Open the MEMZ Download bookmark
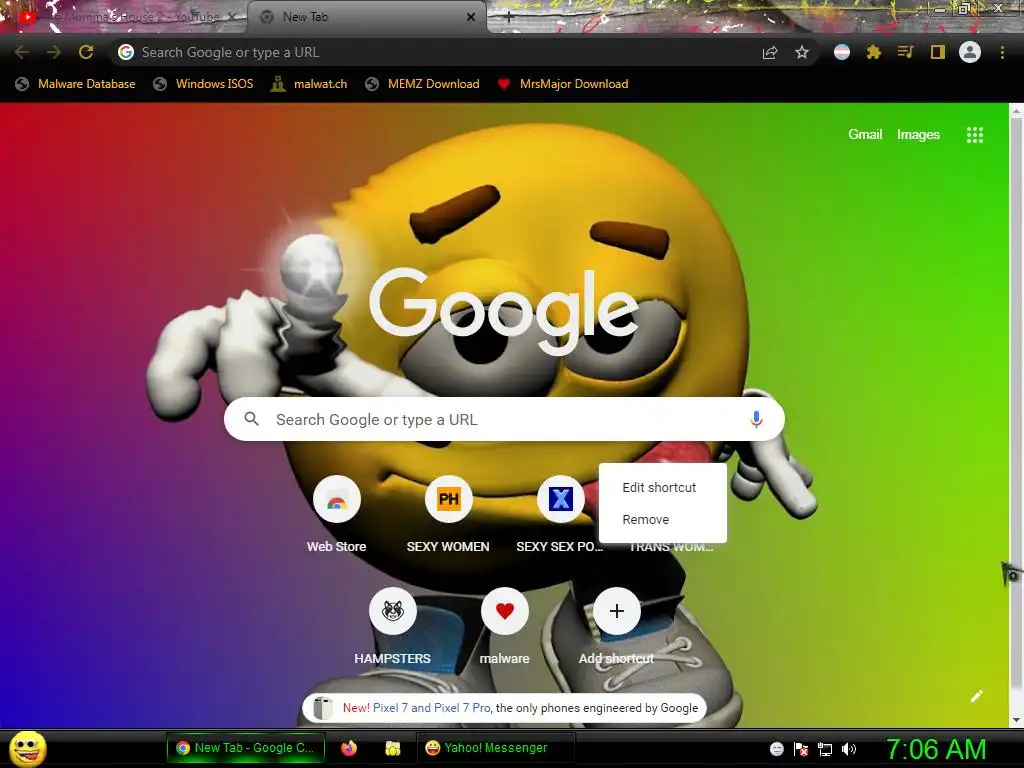 423,84
